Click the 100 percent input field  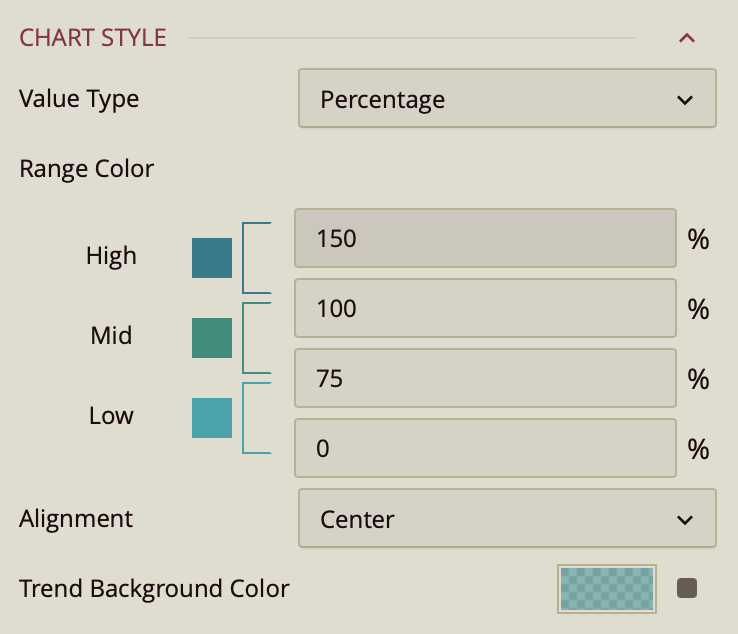point(485,308)
